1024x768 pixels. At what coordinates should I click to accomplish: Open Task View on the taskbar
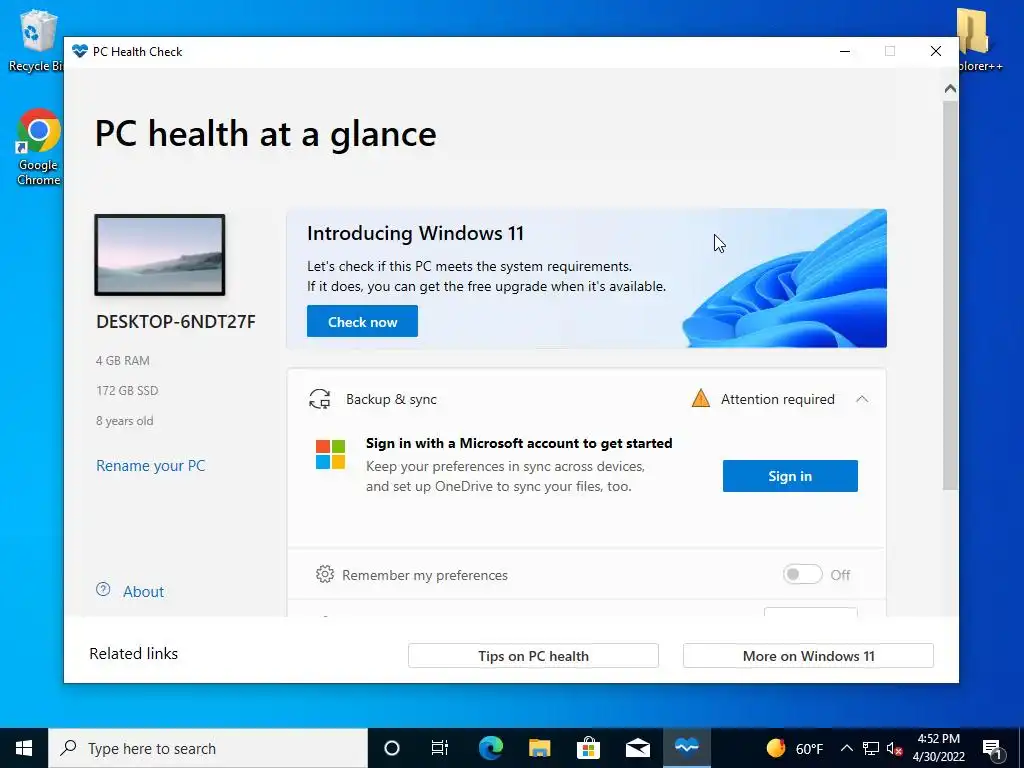pyautogui.click(x=440, y=748)
